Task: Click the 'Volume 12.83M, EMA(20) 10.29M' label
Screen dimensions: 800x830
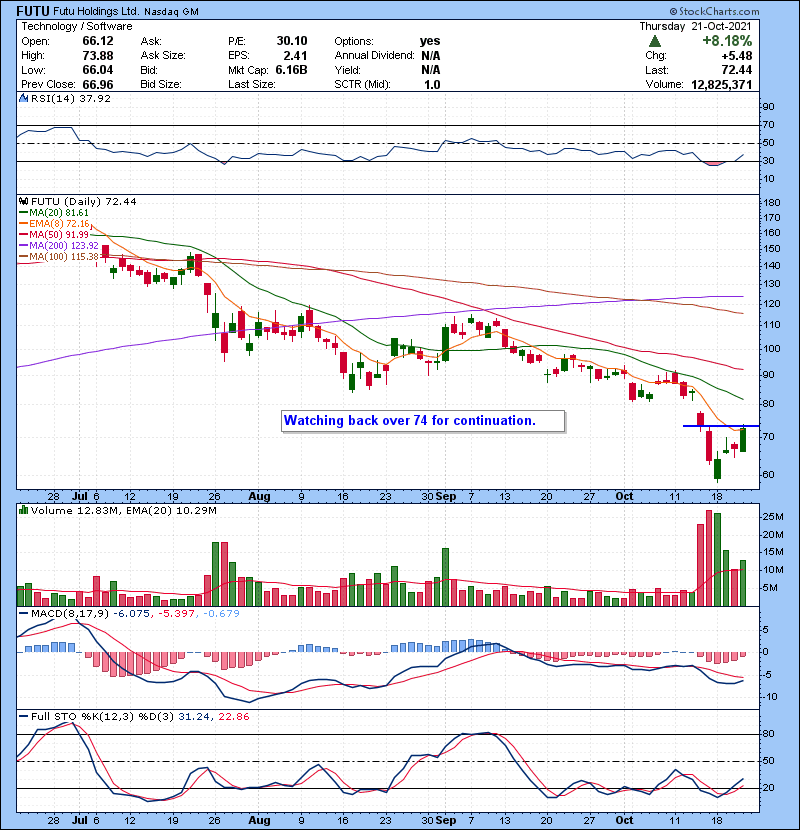Action: 124,511
